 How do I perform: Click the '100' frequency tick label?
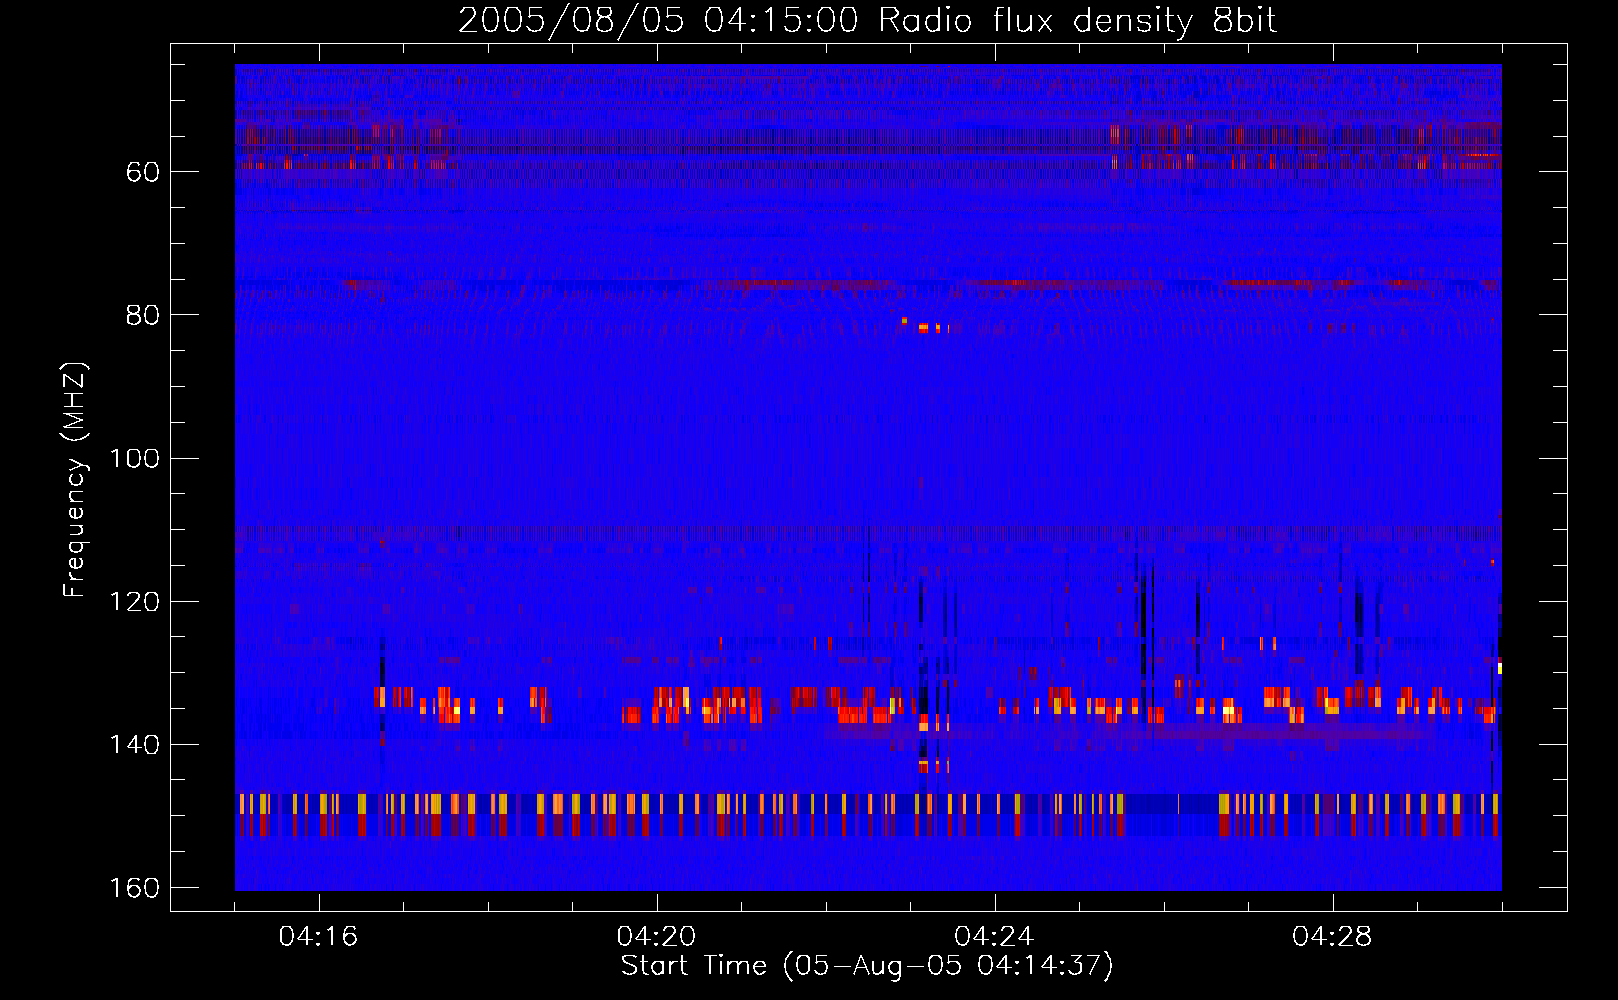[134, 458]
